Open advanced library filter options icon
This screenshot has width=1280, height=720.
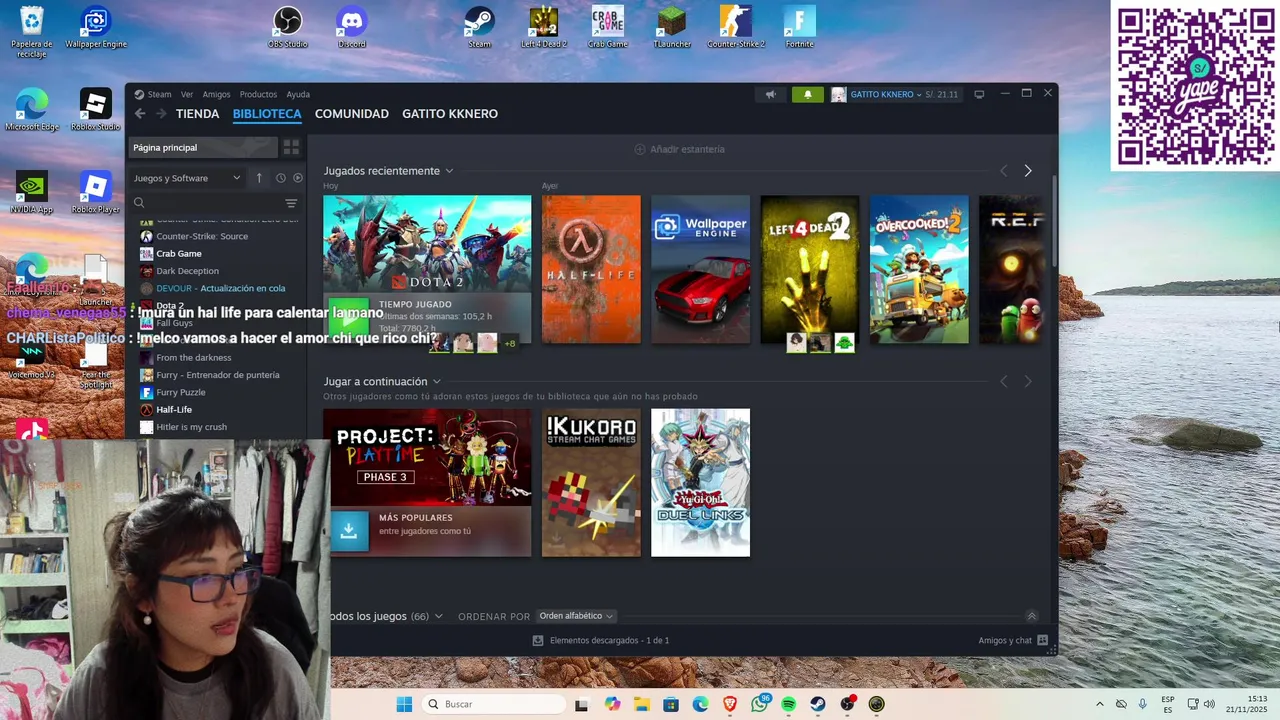pyautogui.click(x=291, y=203)
